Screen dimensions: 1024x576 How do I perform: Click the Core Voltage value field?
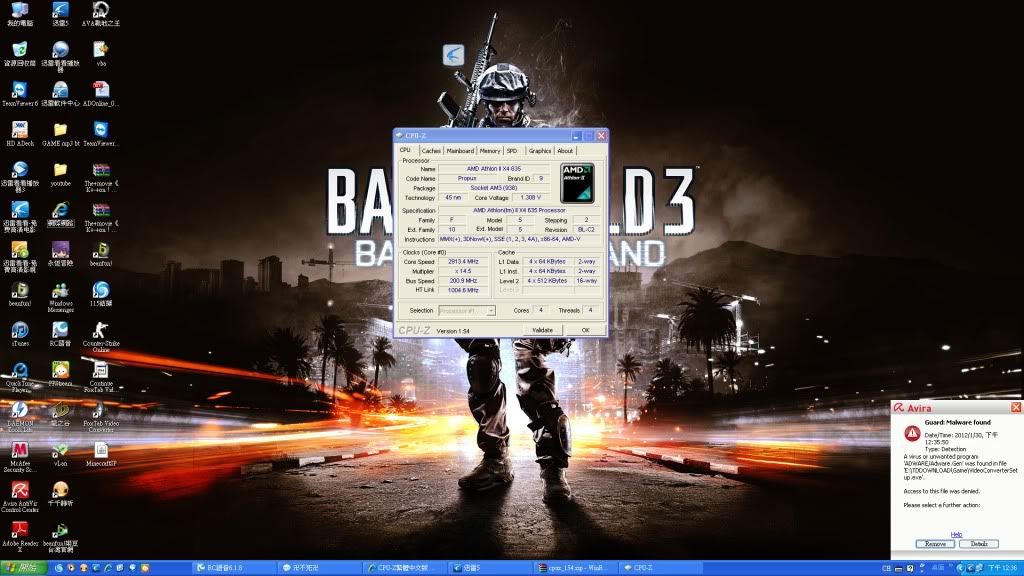click(x=531, y=197)
